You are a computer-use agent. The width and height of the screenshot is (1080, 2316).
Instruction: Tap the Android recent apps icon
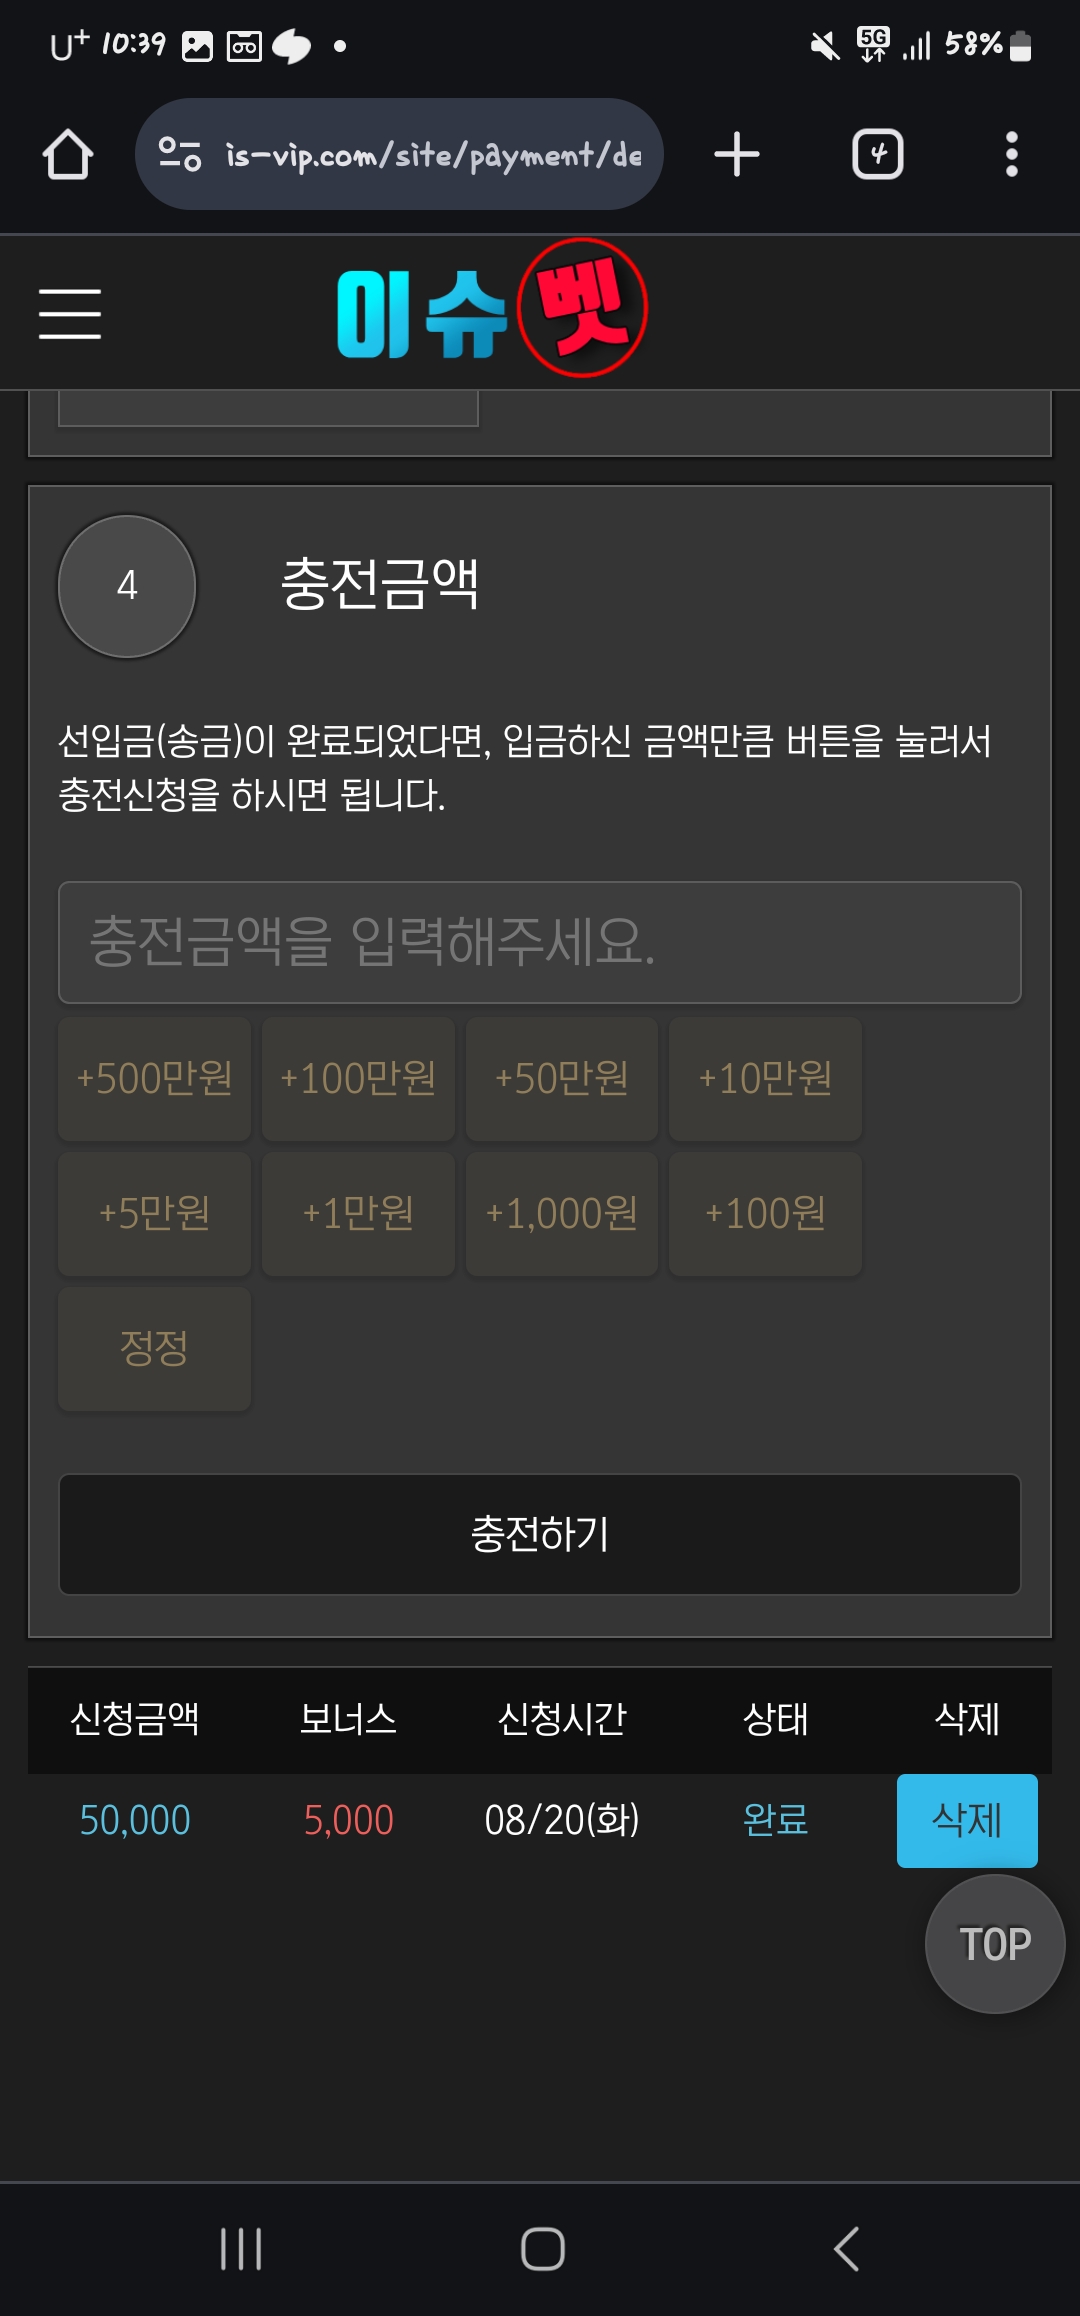tap(241, 2249)
